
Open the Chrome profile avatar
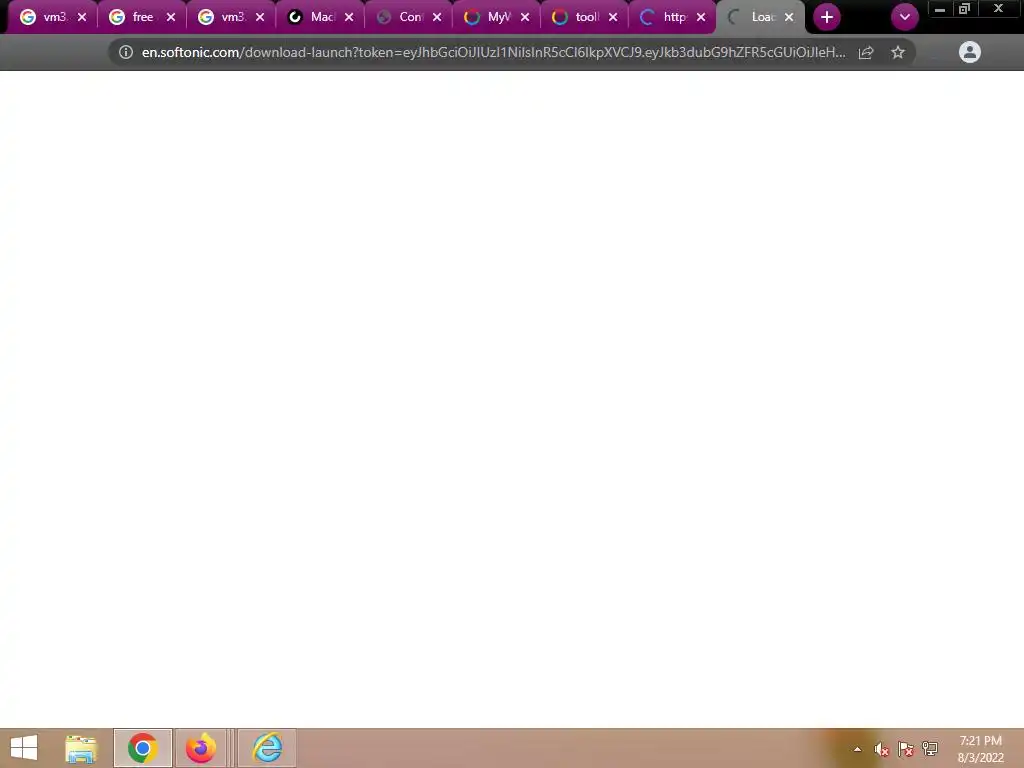(x=970, y=52)
